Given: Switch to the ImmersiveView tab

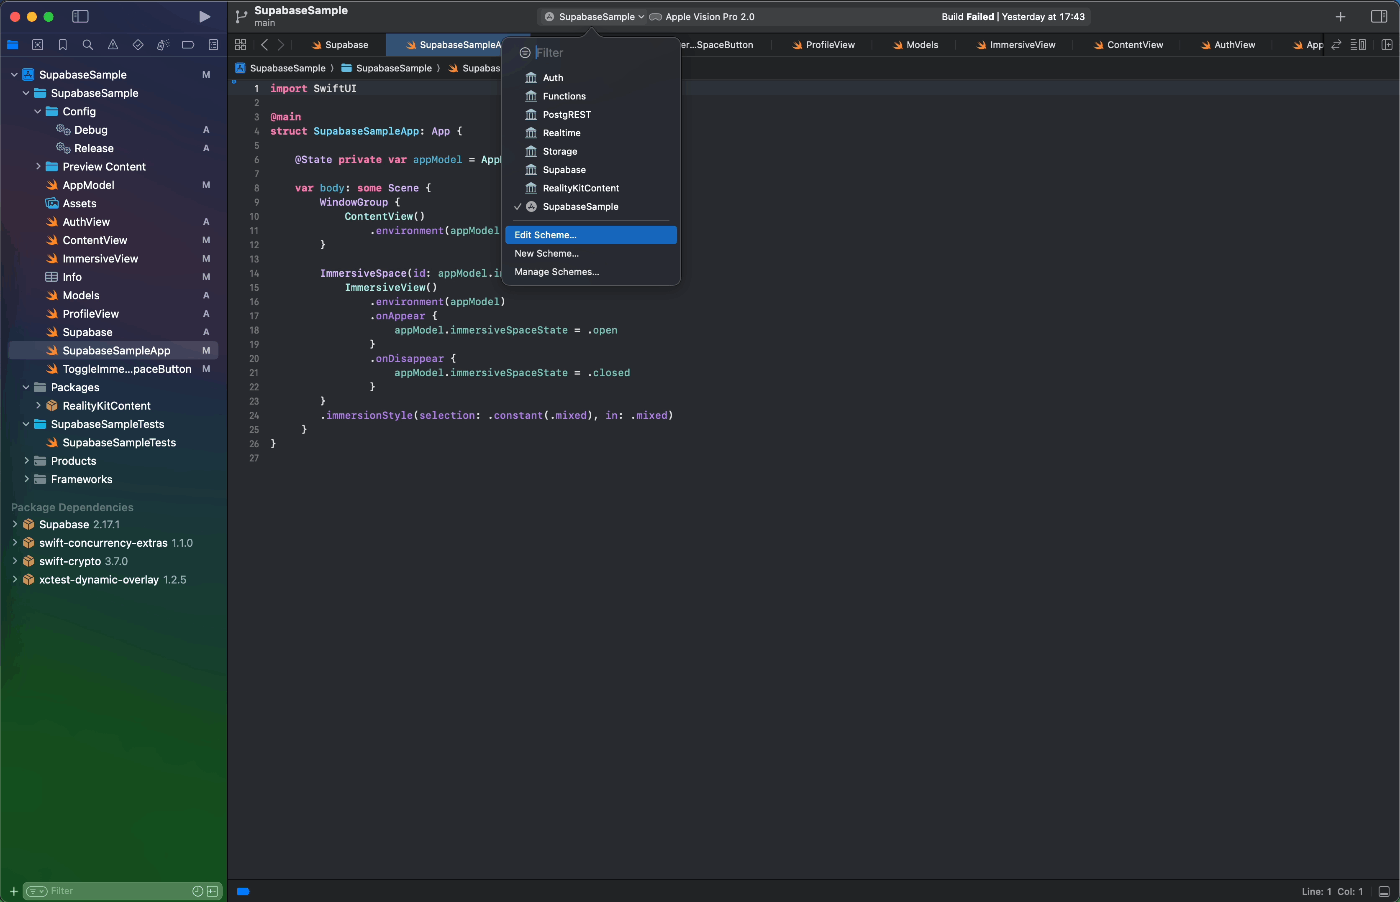Looking at the screenshot, I should click(x=1015, y=45).
